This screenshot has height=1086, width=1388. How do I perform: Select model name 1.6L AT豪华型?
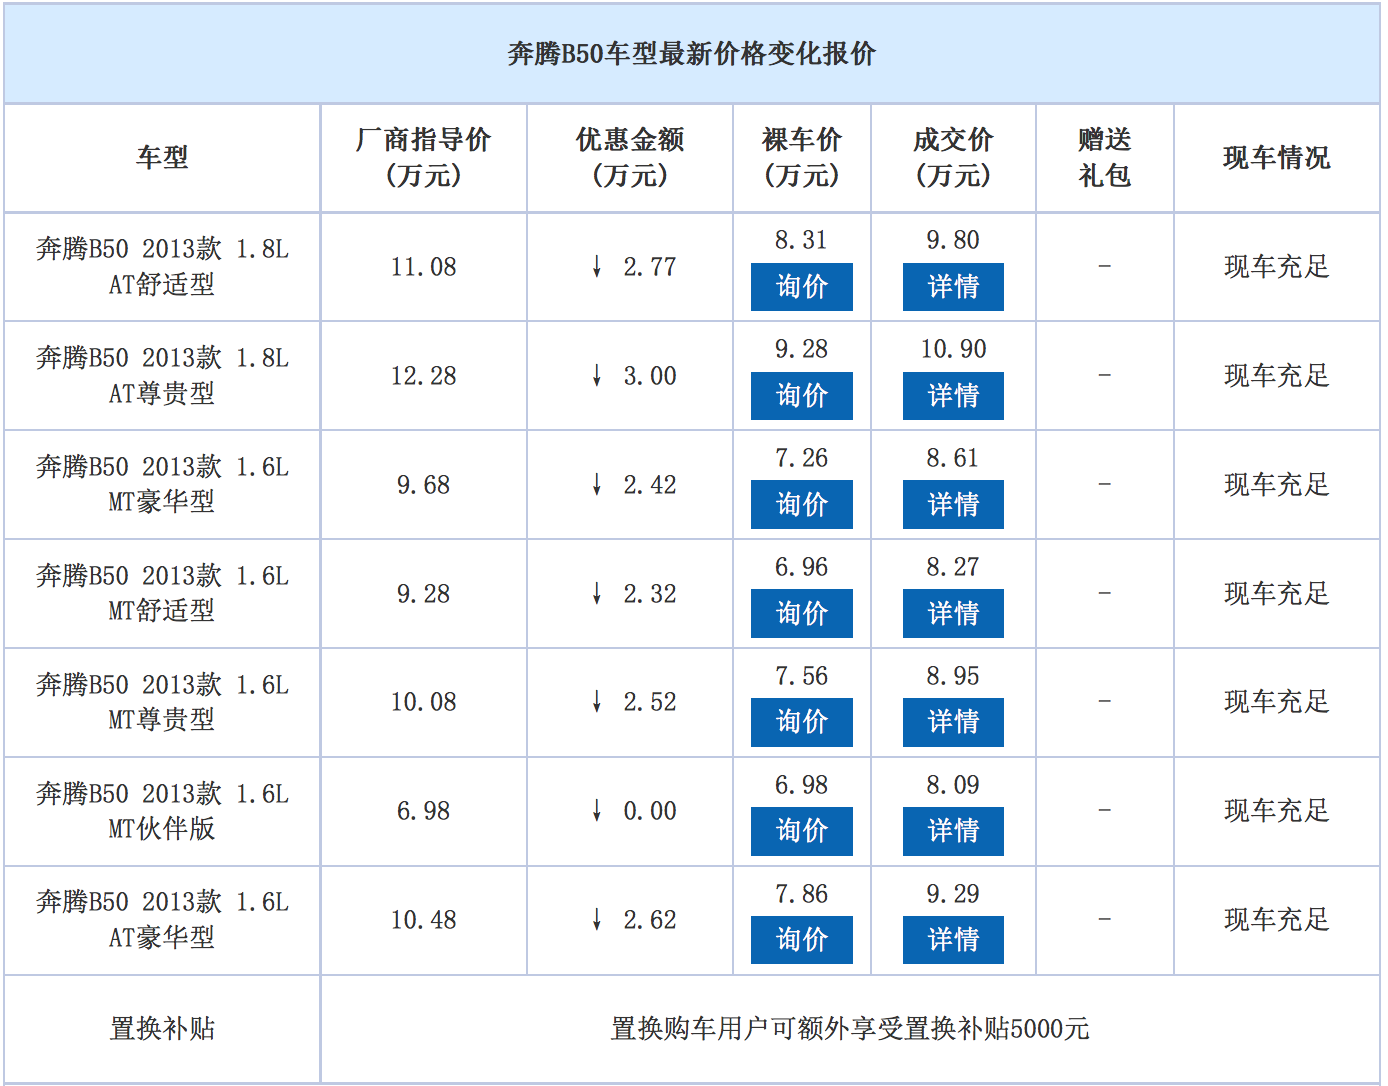click(x=162, y=920)
